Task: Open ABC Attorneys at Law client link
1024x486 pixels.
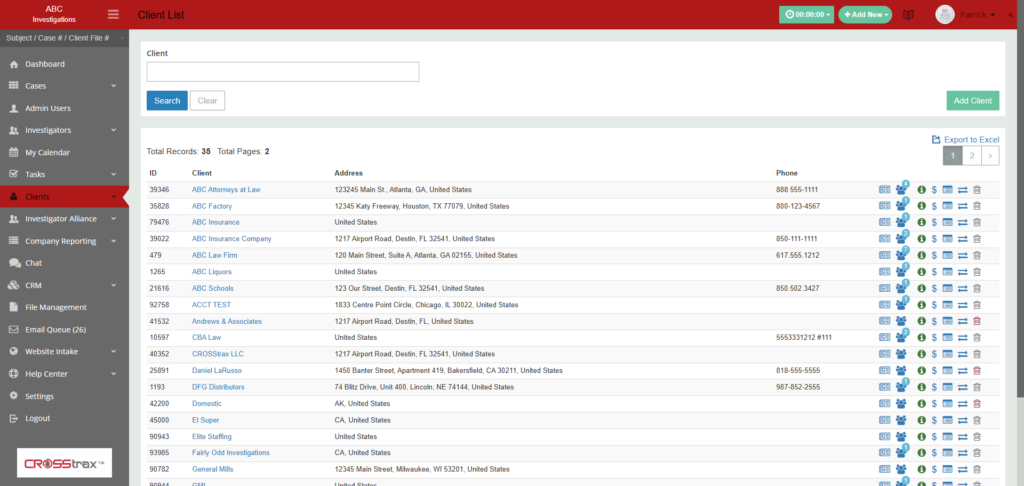Action: [x=226, y=189]
